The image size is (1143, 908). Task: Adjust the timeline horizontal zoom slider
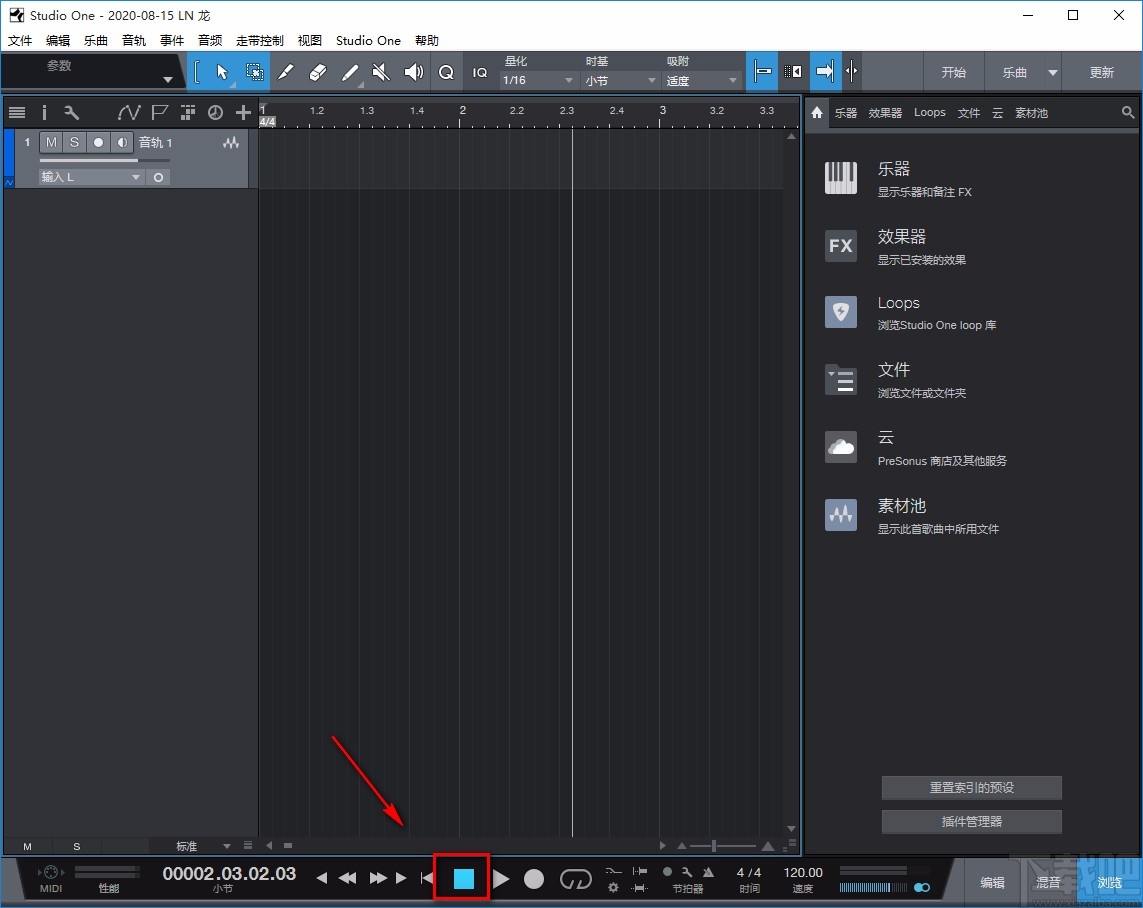coord(722,845)
